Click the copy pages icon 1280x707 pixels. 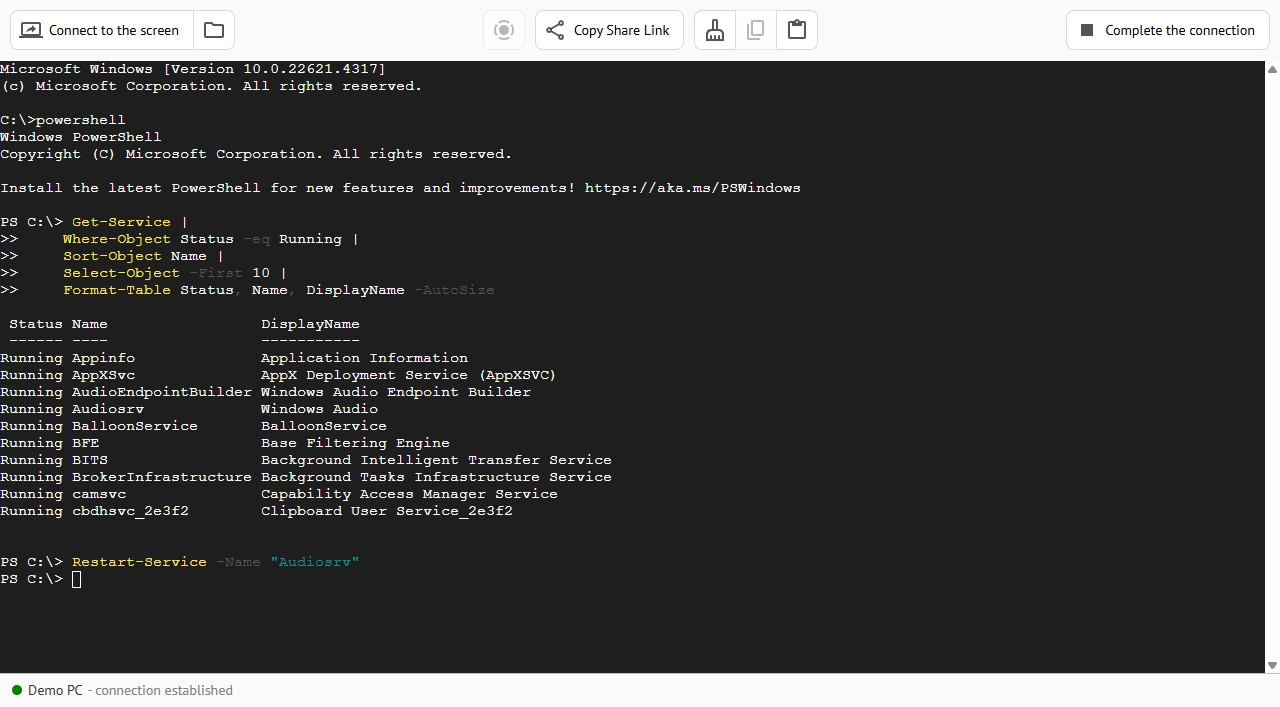pos(756,30)
